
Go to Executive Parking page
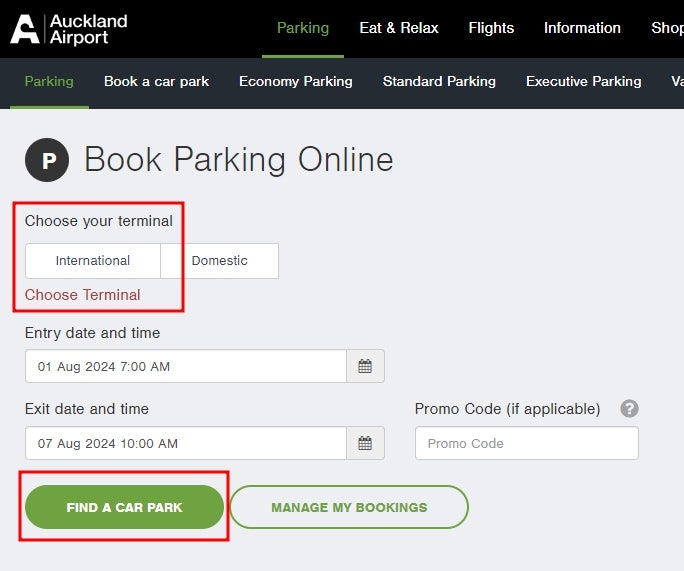(x=584, y=81)
